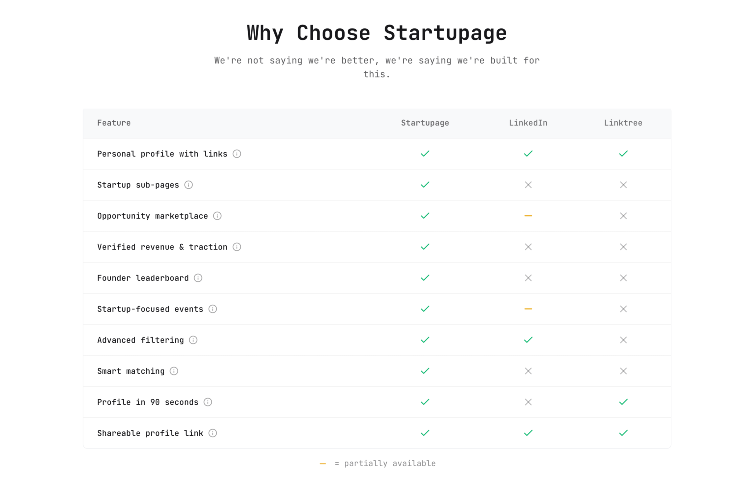This screenshot has width=741, height=500.
Task: Click LinkedIn partial dash for Startup-focused events
Action: pos(528,309)
